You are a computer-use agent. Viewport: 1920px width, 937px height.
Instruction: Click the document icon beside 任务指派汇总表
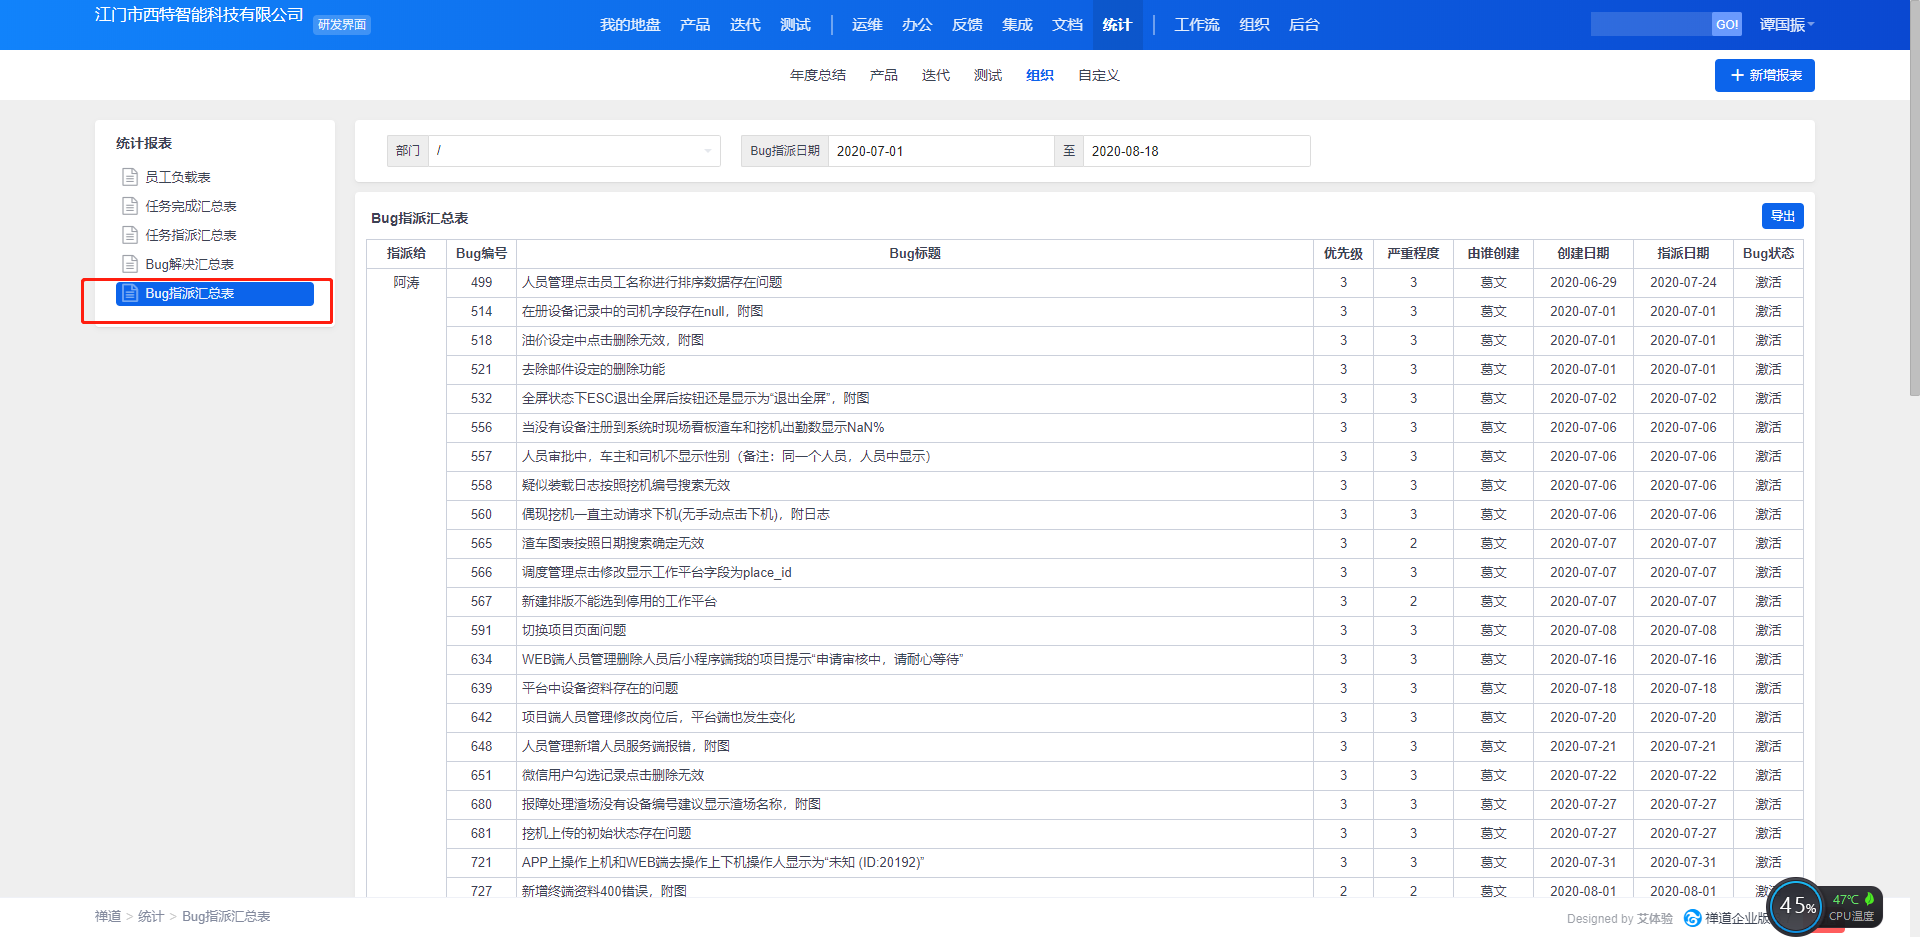pyautogui.click(x=129, y=235)
